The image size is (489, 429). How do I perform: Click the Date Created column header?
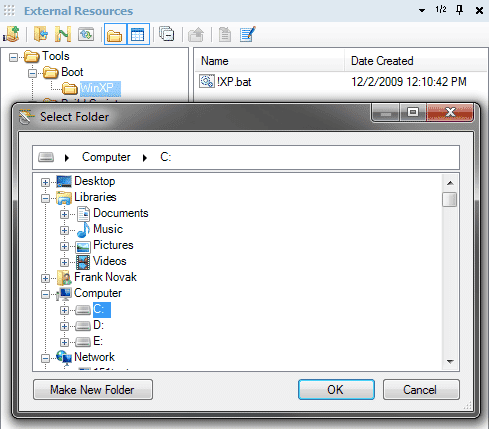pyautogui.click(x=382, y=61)
